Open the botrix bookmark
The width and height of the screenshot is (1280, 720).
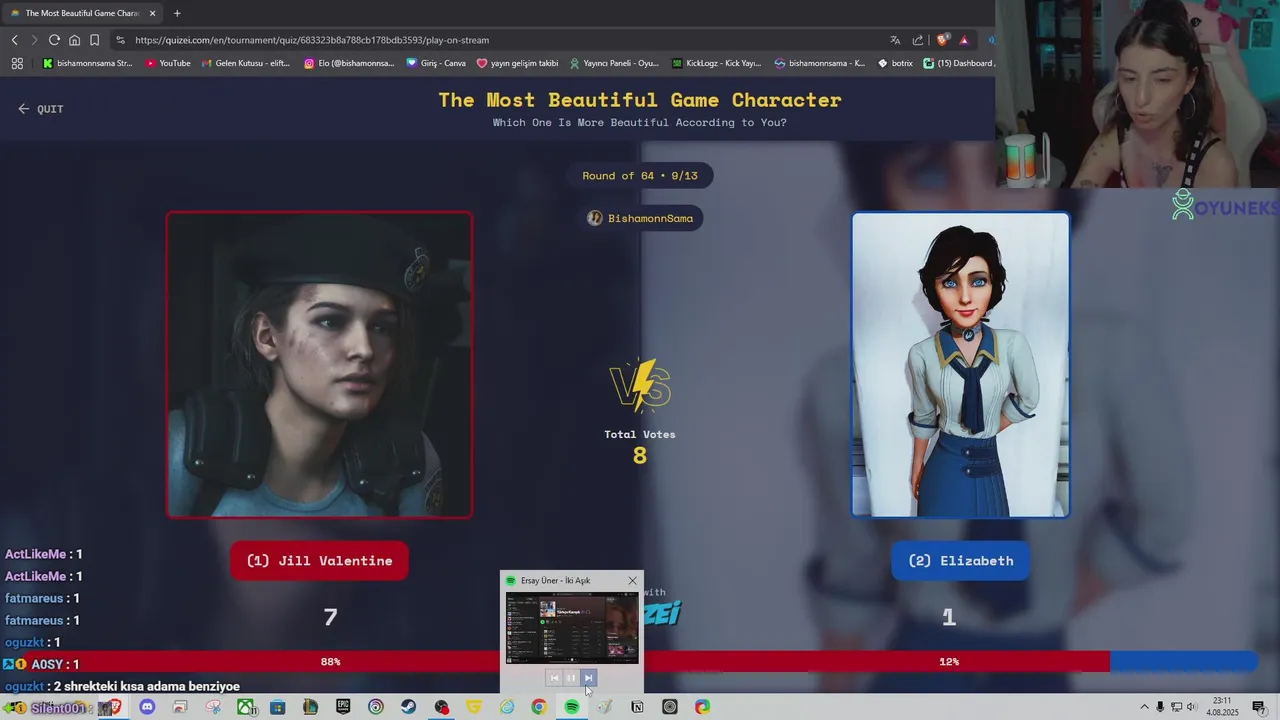[x=895, y=63]
